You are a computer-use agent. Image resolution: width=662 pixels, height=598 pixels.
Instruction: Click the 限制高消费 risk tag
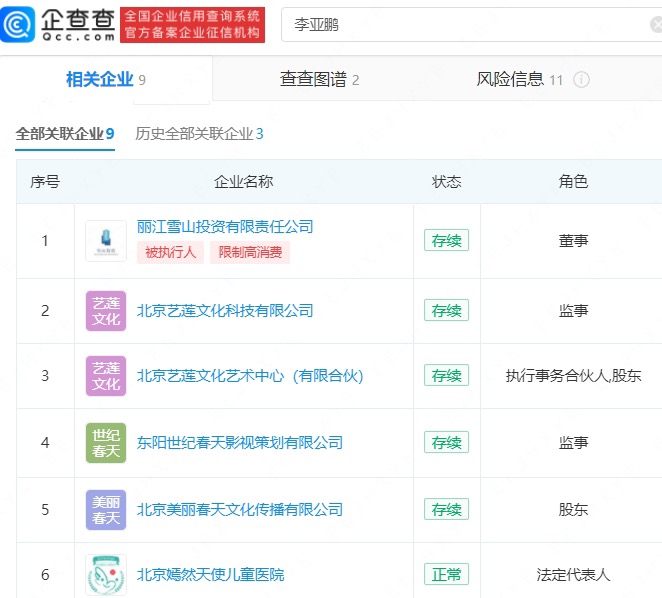point(250,253)
